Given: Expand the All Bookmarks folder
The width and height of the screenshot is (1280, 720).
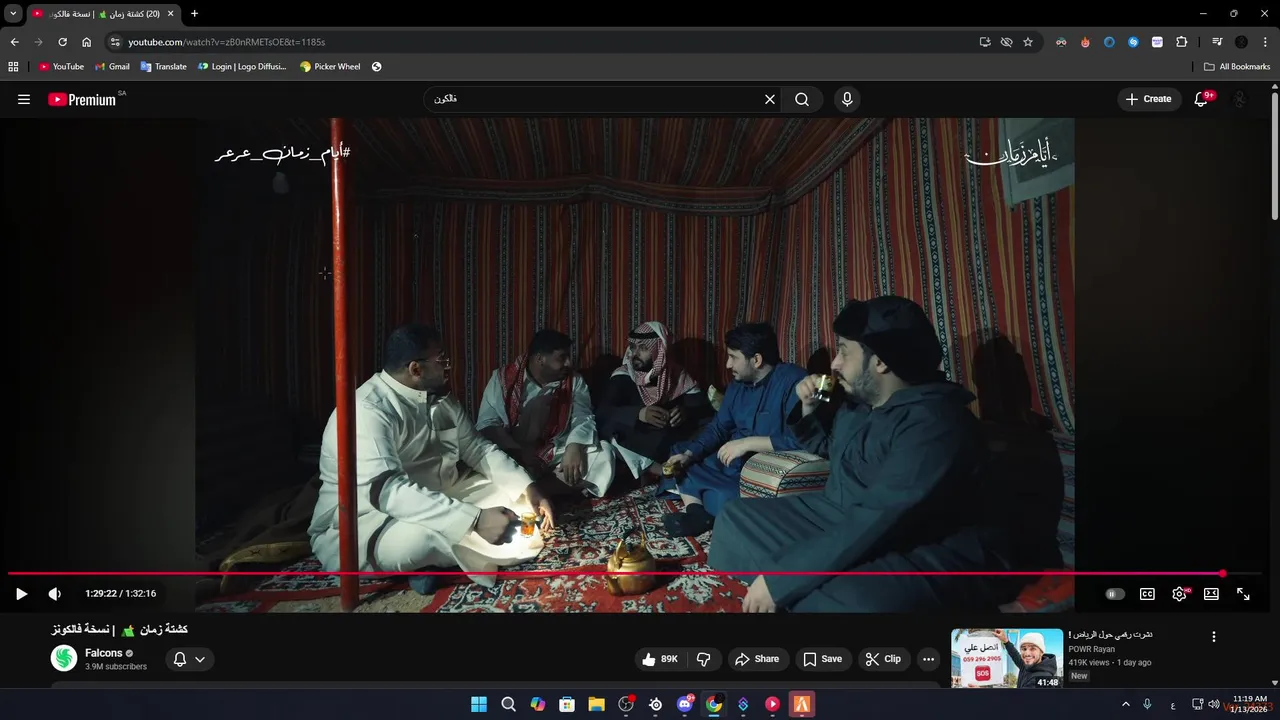Looking at the screenshot, I should pos(1237,67).
